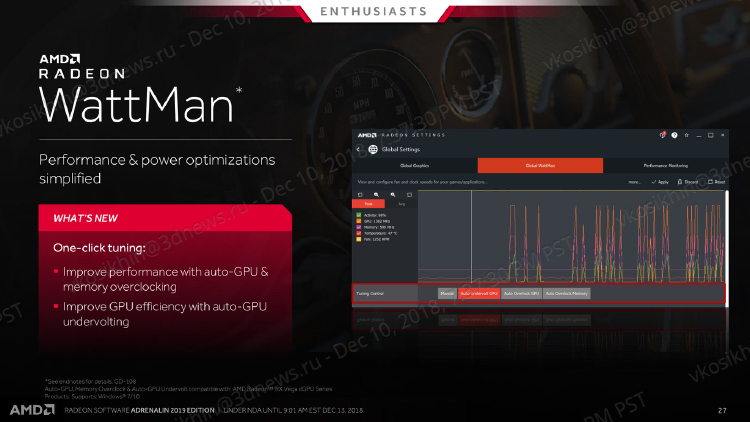Expand the 'more...' options
The image size is (750, 422).
point(634,182)
